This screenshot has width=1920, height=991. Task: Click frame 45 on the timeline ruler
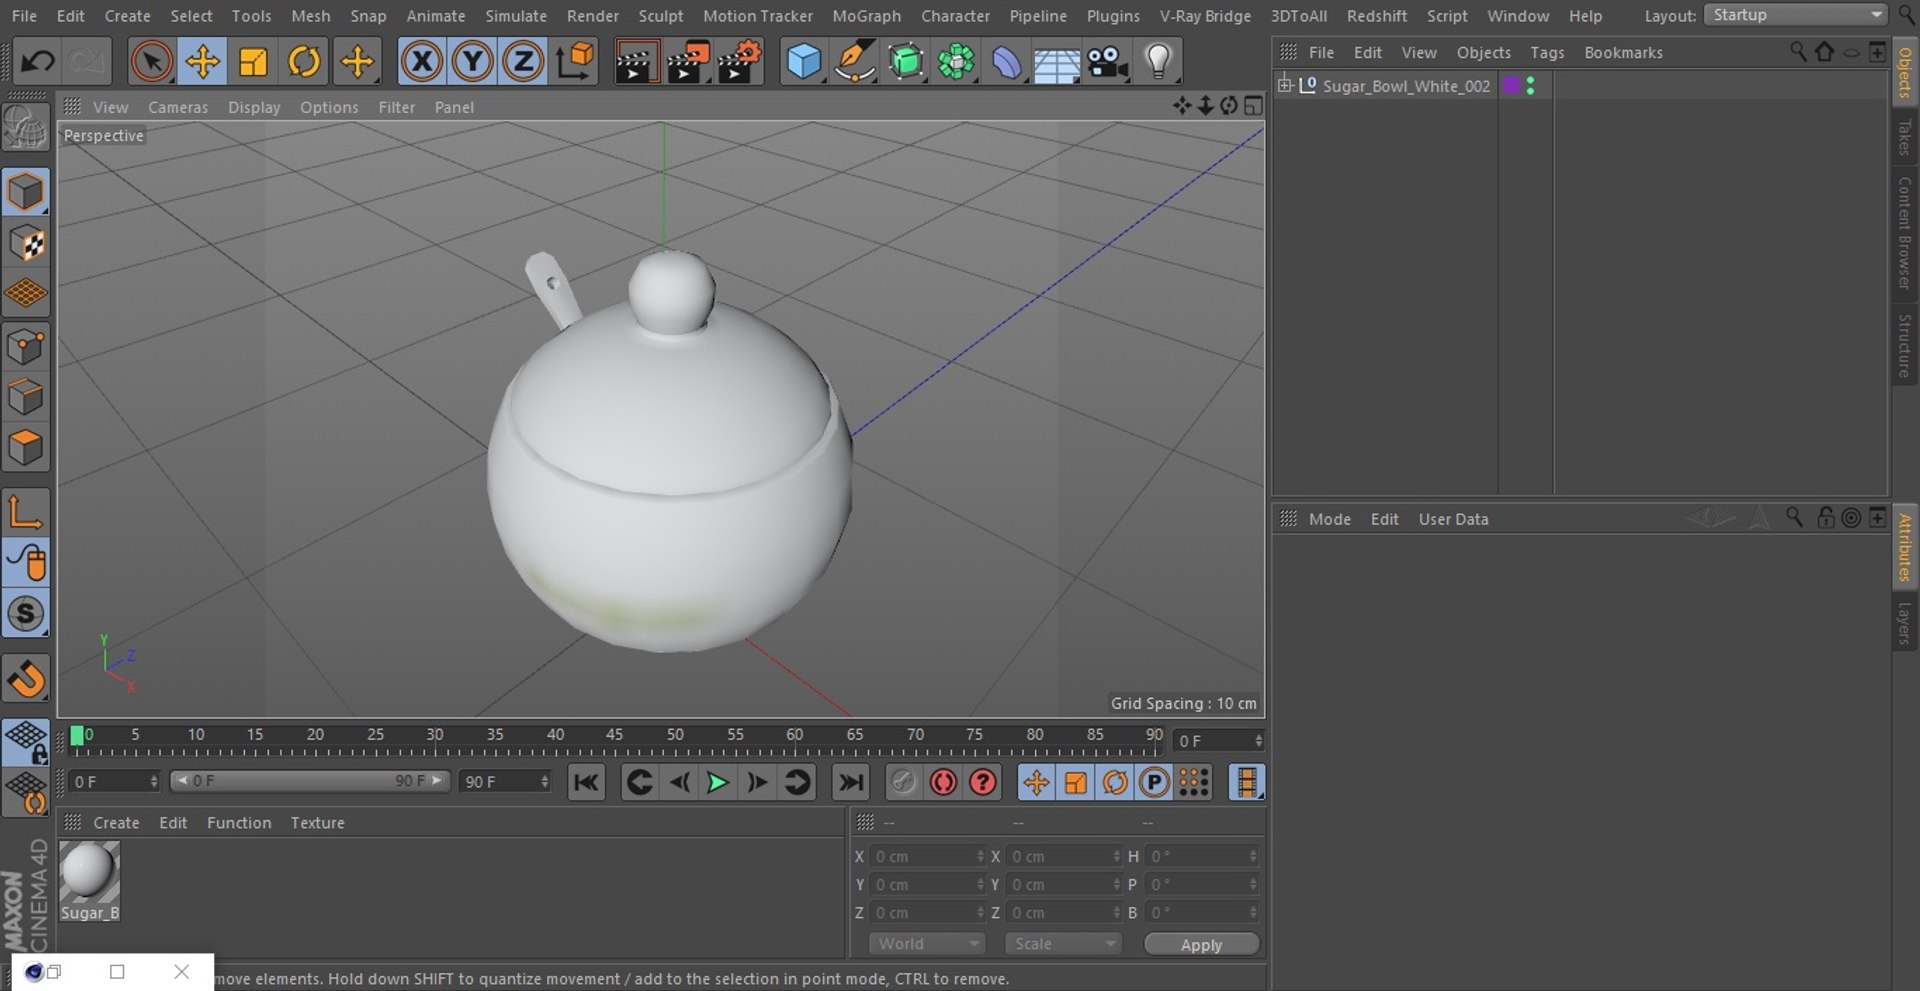coord(614,735)
